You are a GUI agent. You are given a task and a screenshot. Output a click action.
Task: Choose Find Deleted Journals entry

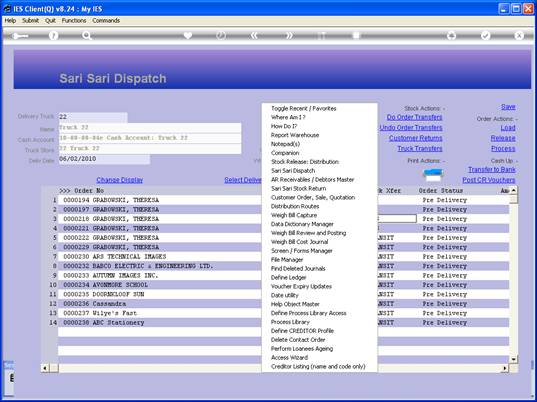(x=298, y=269)
